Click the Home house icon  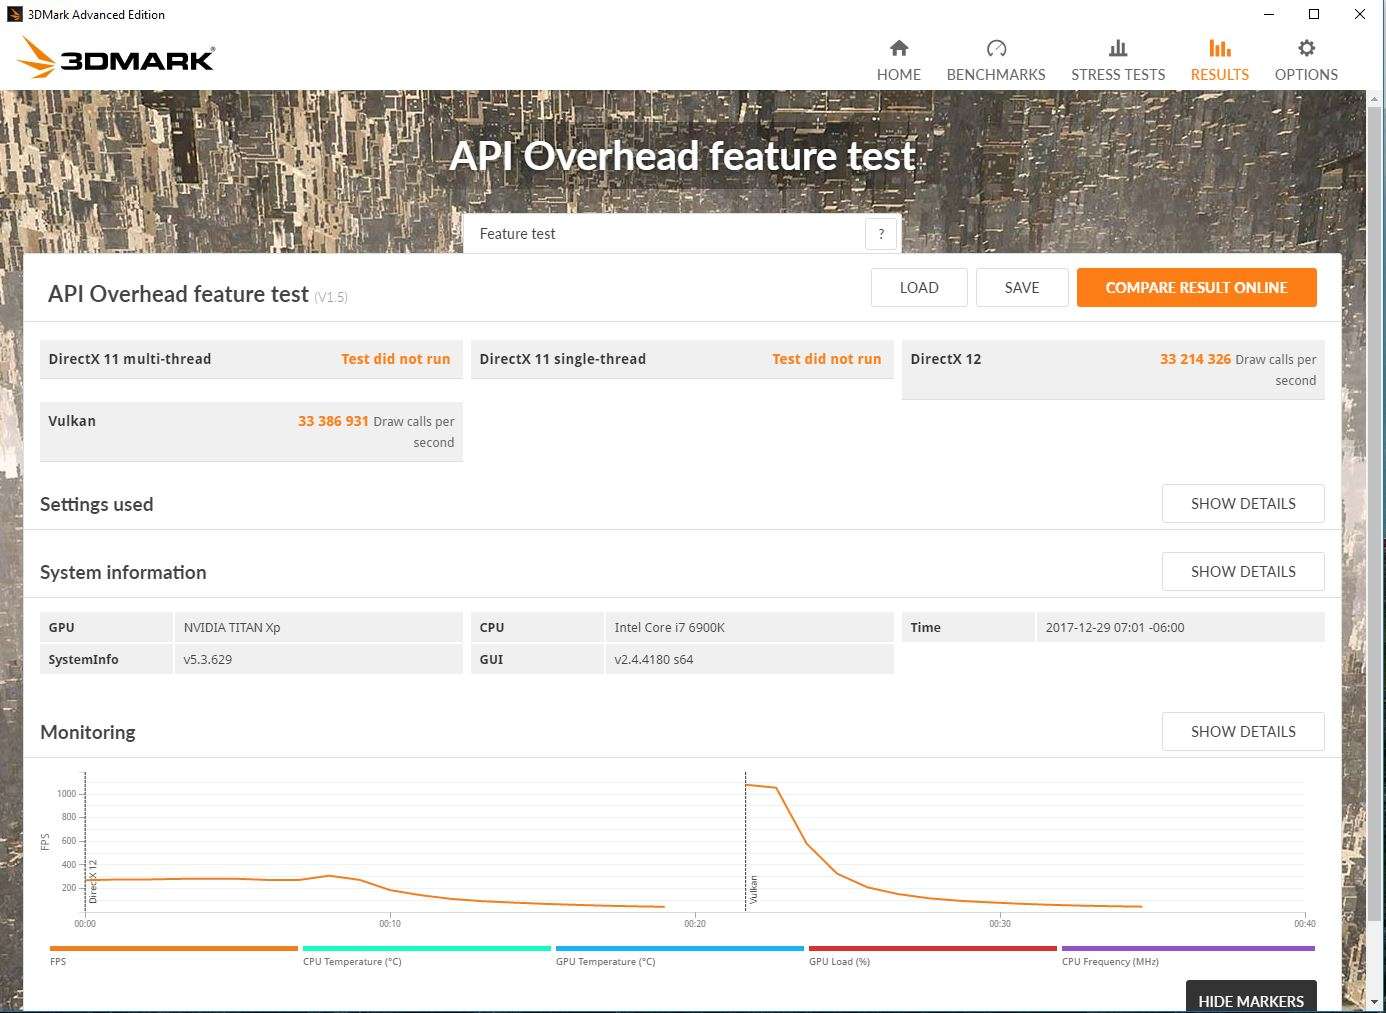coord(898,48)
